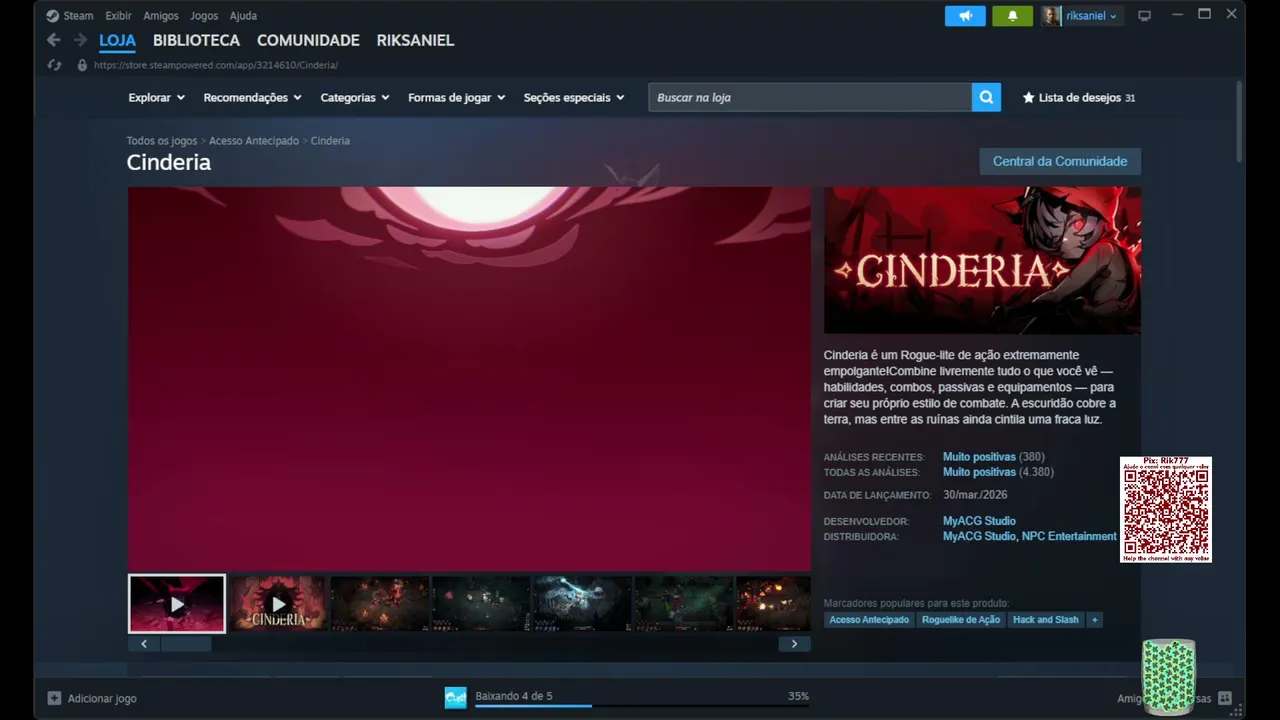1280x720 pixels.
Task: Switch to the BIBLIOTECA tab
Action: (x=196, y=41)
